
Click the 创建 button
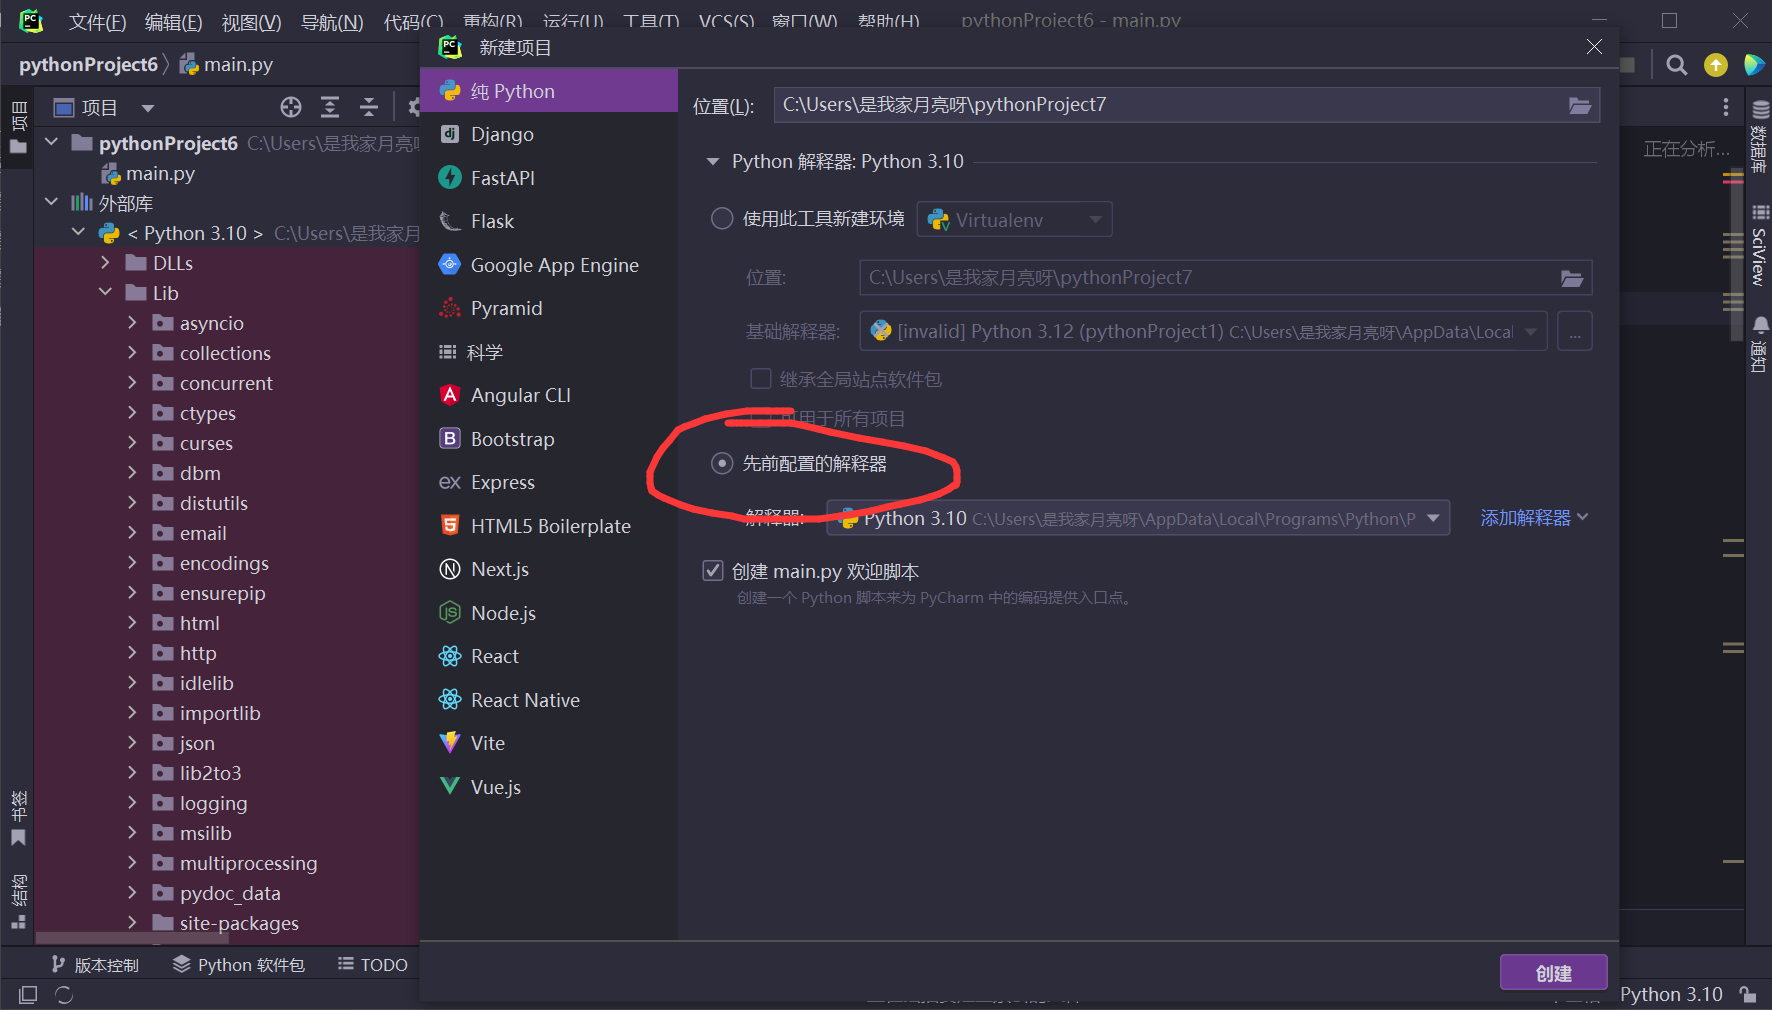pyautogui.click(x=1553, y=973)
